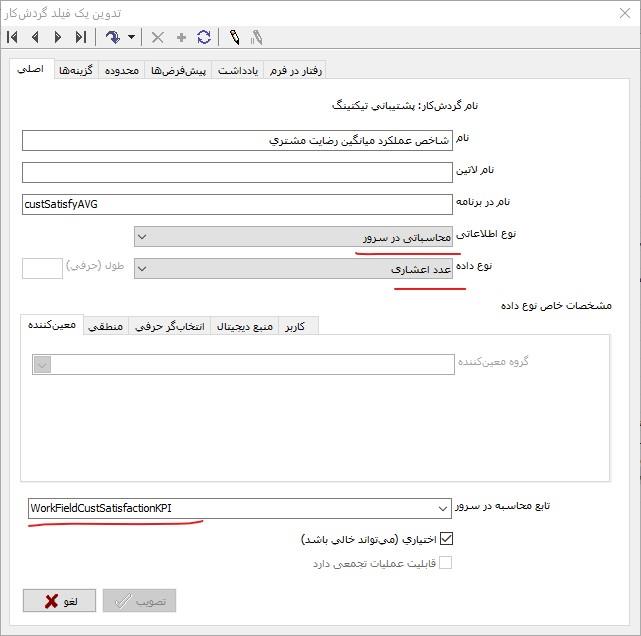Go to first record navigation icon

coord(12,38)
